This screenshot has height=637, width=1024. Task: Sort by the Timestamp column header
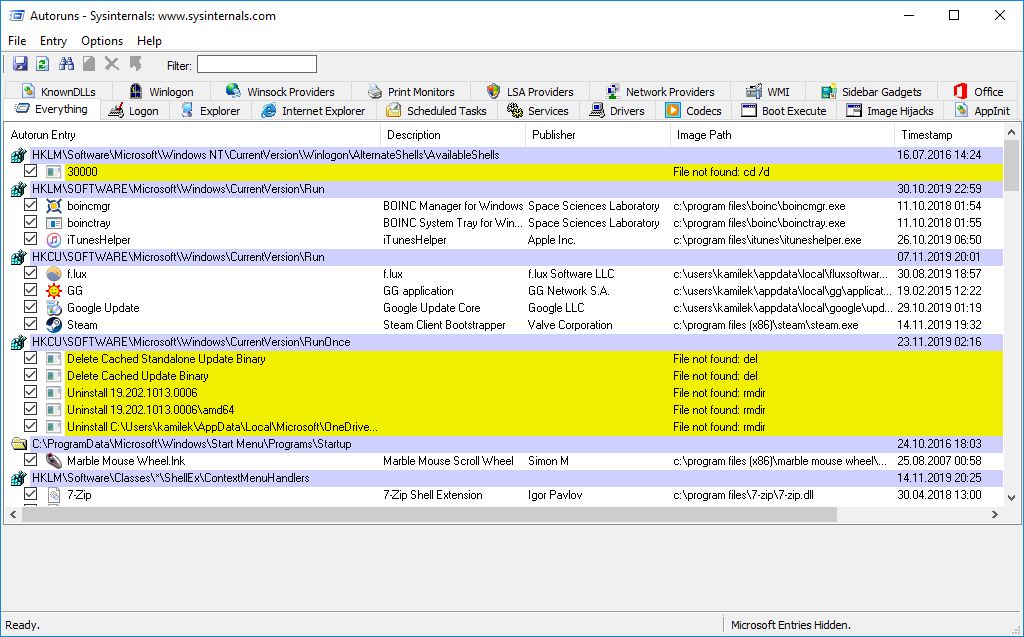click(926, 135)
